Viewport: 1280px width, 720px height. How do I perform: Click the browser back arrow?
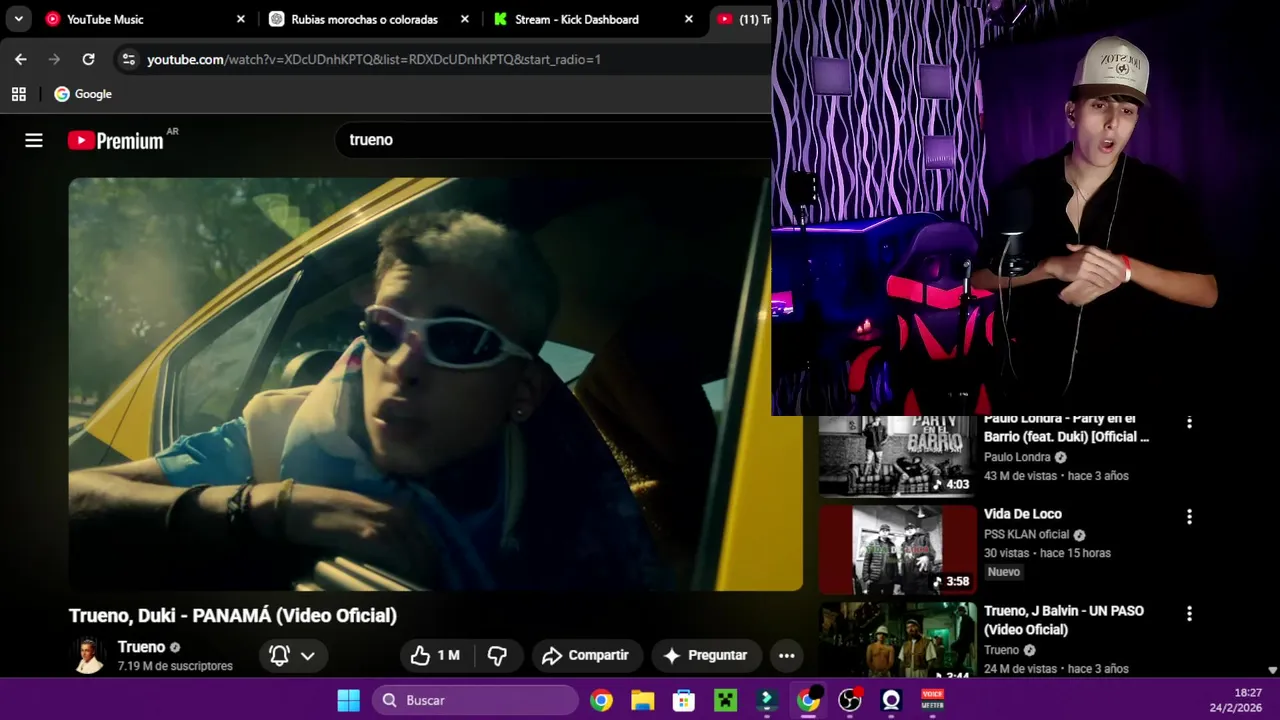pos(20,59)
